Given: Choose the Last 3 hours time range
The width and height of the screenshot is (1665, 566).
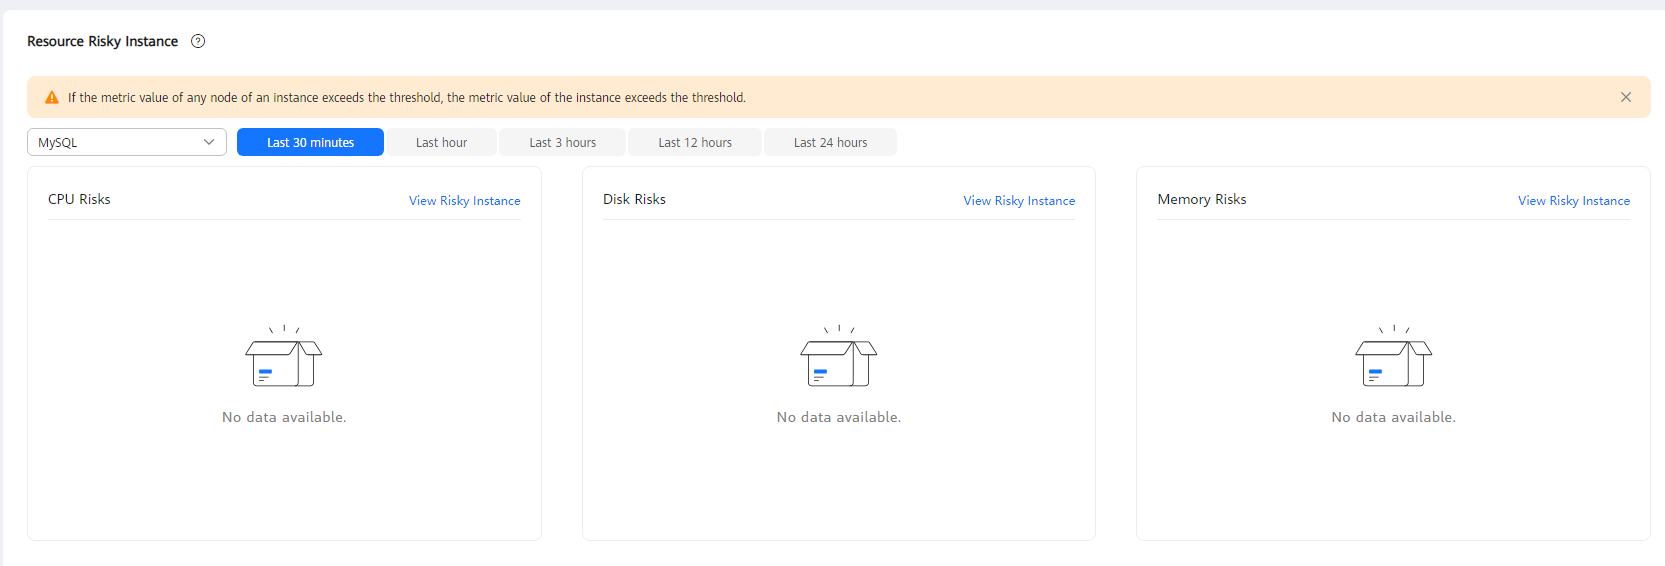Looking at the screenshot, I should [562, 142].
